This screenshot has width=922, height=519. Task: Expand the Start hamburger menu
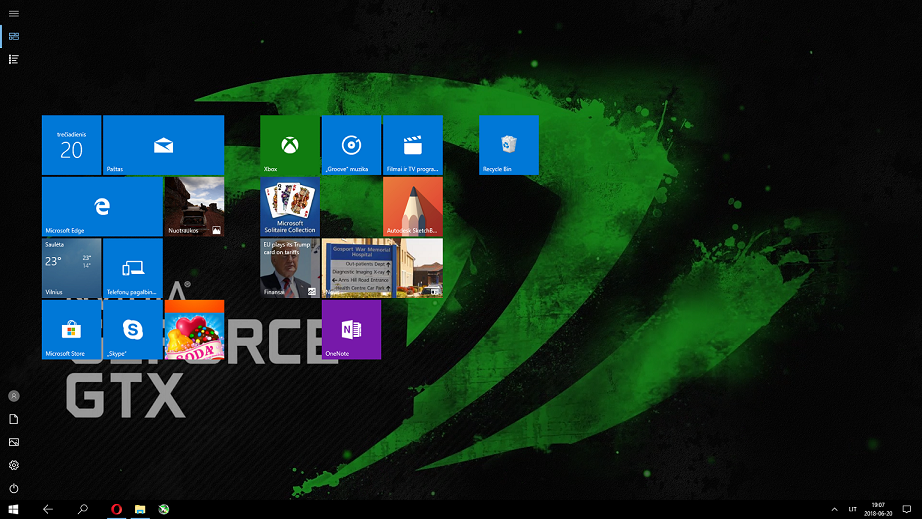(x=14, y=14)
